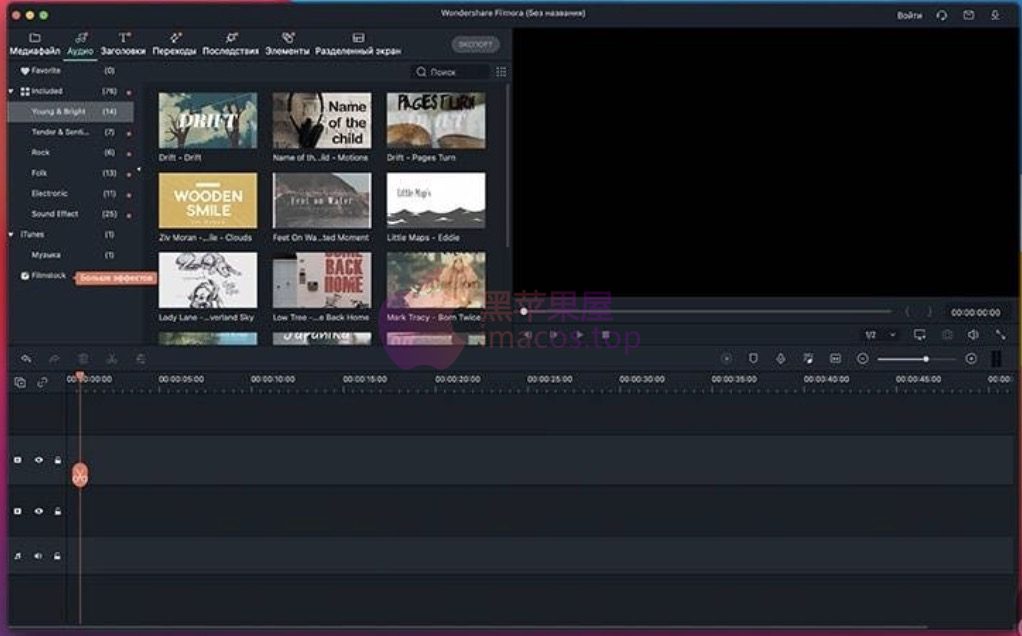The width and height of the screenshot is (1022, 636).
Task: Zoom in timeline with plus icon
Action: pyautogui.click(x=971, y=359)
